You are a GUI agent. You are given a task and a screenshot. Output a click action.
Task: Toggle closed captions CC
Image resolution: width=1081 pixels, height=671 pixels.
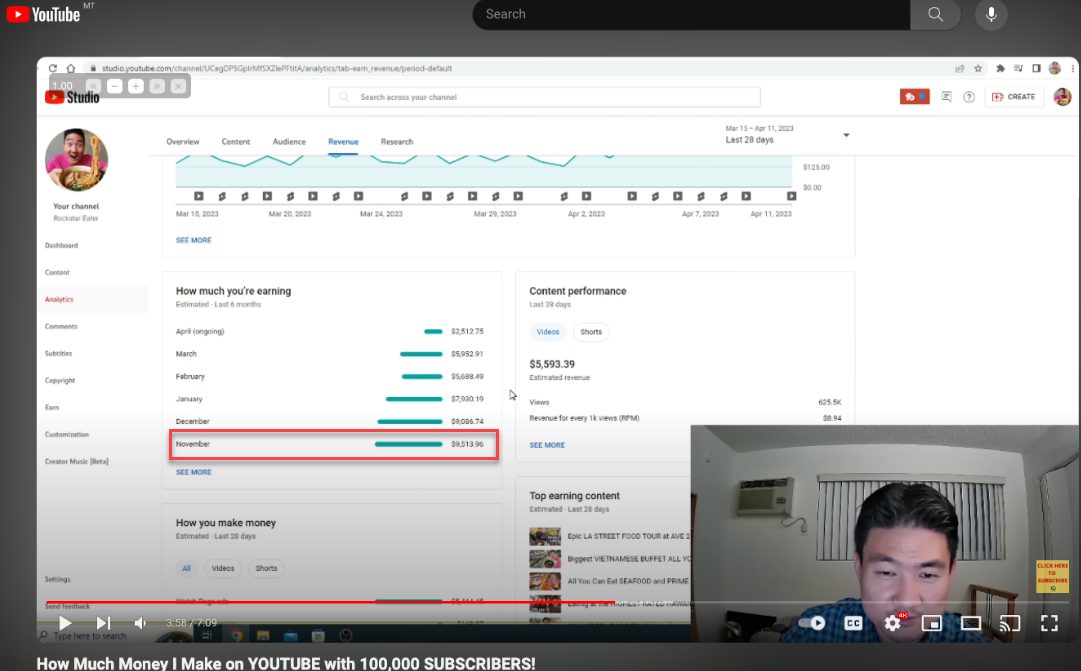(x=853, y=623)
